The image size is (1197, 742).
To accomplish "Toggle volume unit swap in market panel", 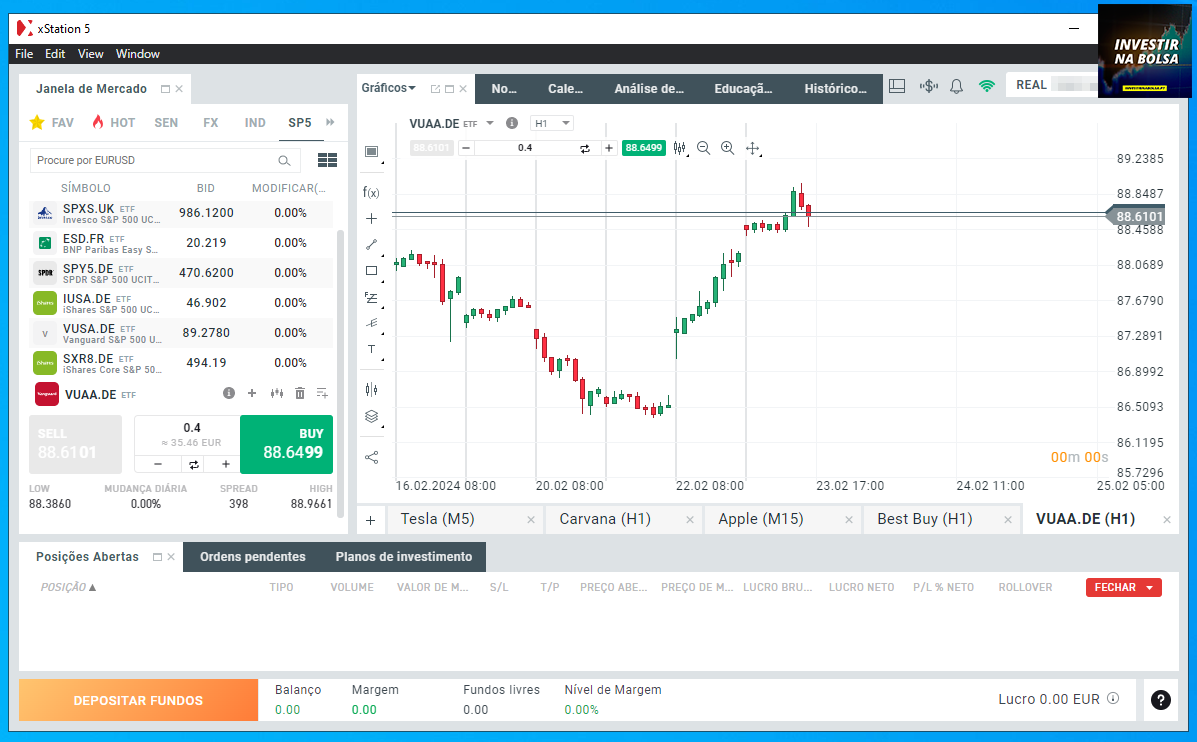I will pyautogui.click(x=194, y=464).
